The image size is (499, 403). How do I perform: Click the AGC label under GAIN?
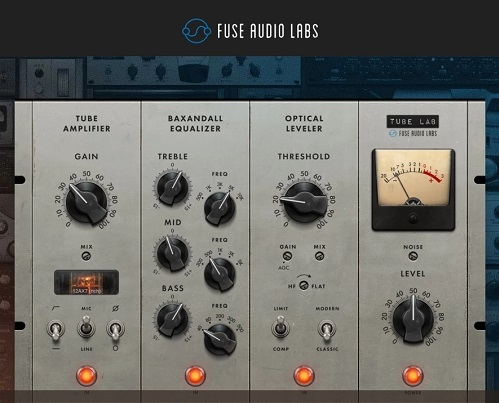[284, 268]
